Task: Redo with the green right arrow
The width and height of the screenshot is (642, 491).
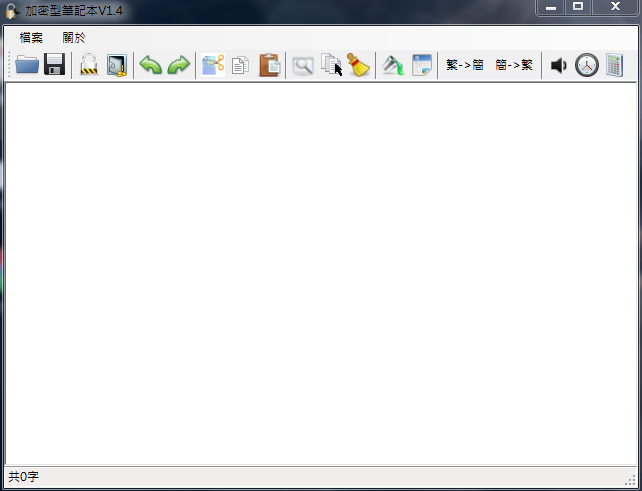Action: coord(179,65)
